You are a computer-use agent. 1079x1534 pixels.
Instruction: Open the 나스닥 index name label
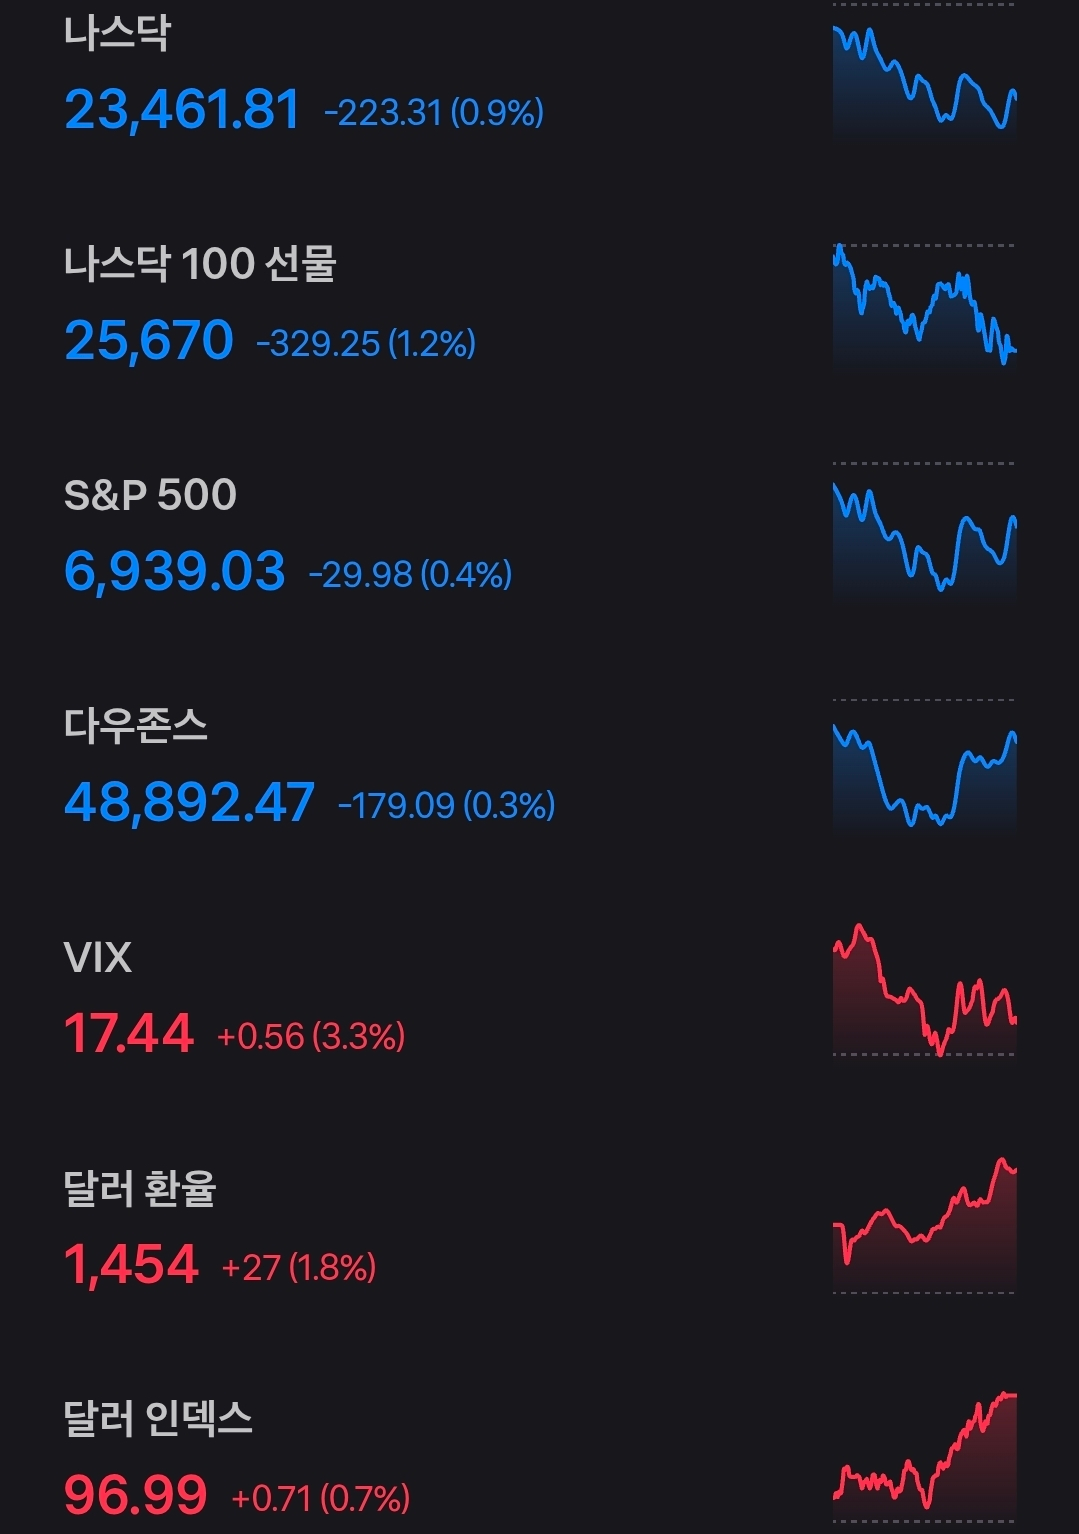(117, 33)
